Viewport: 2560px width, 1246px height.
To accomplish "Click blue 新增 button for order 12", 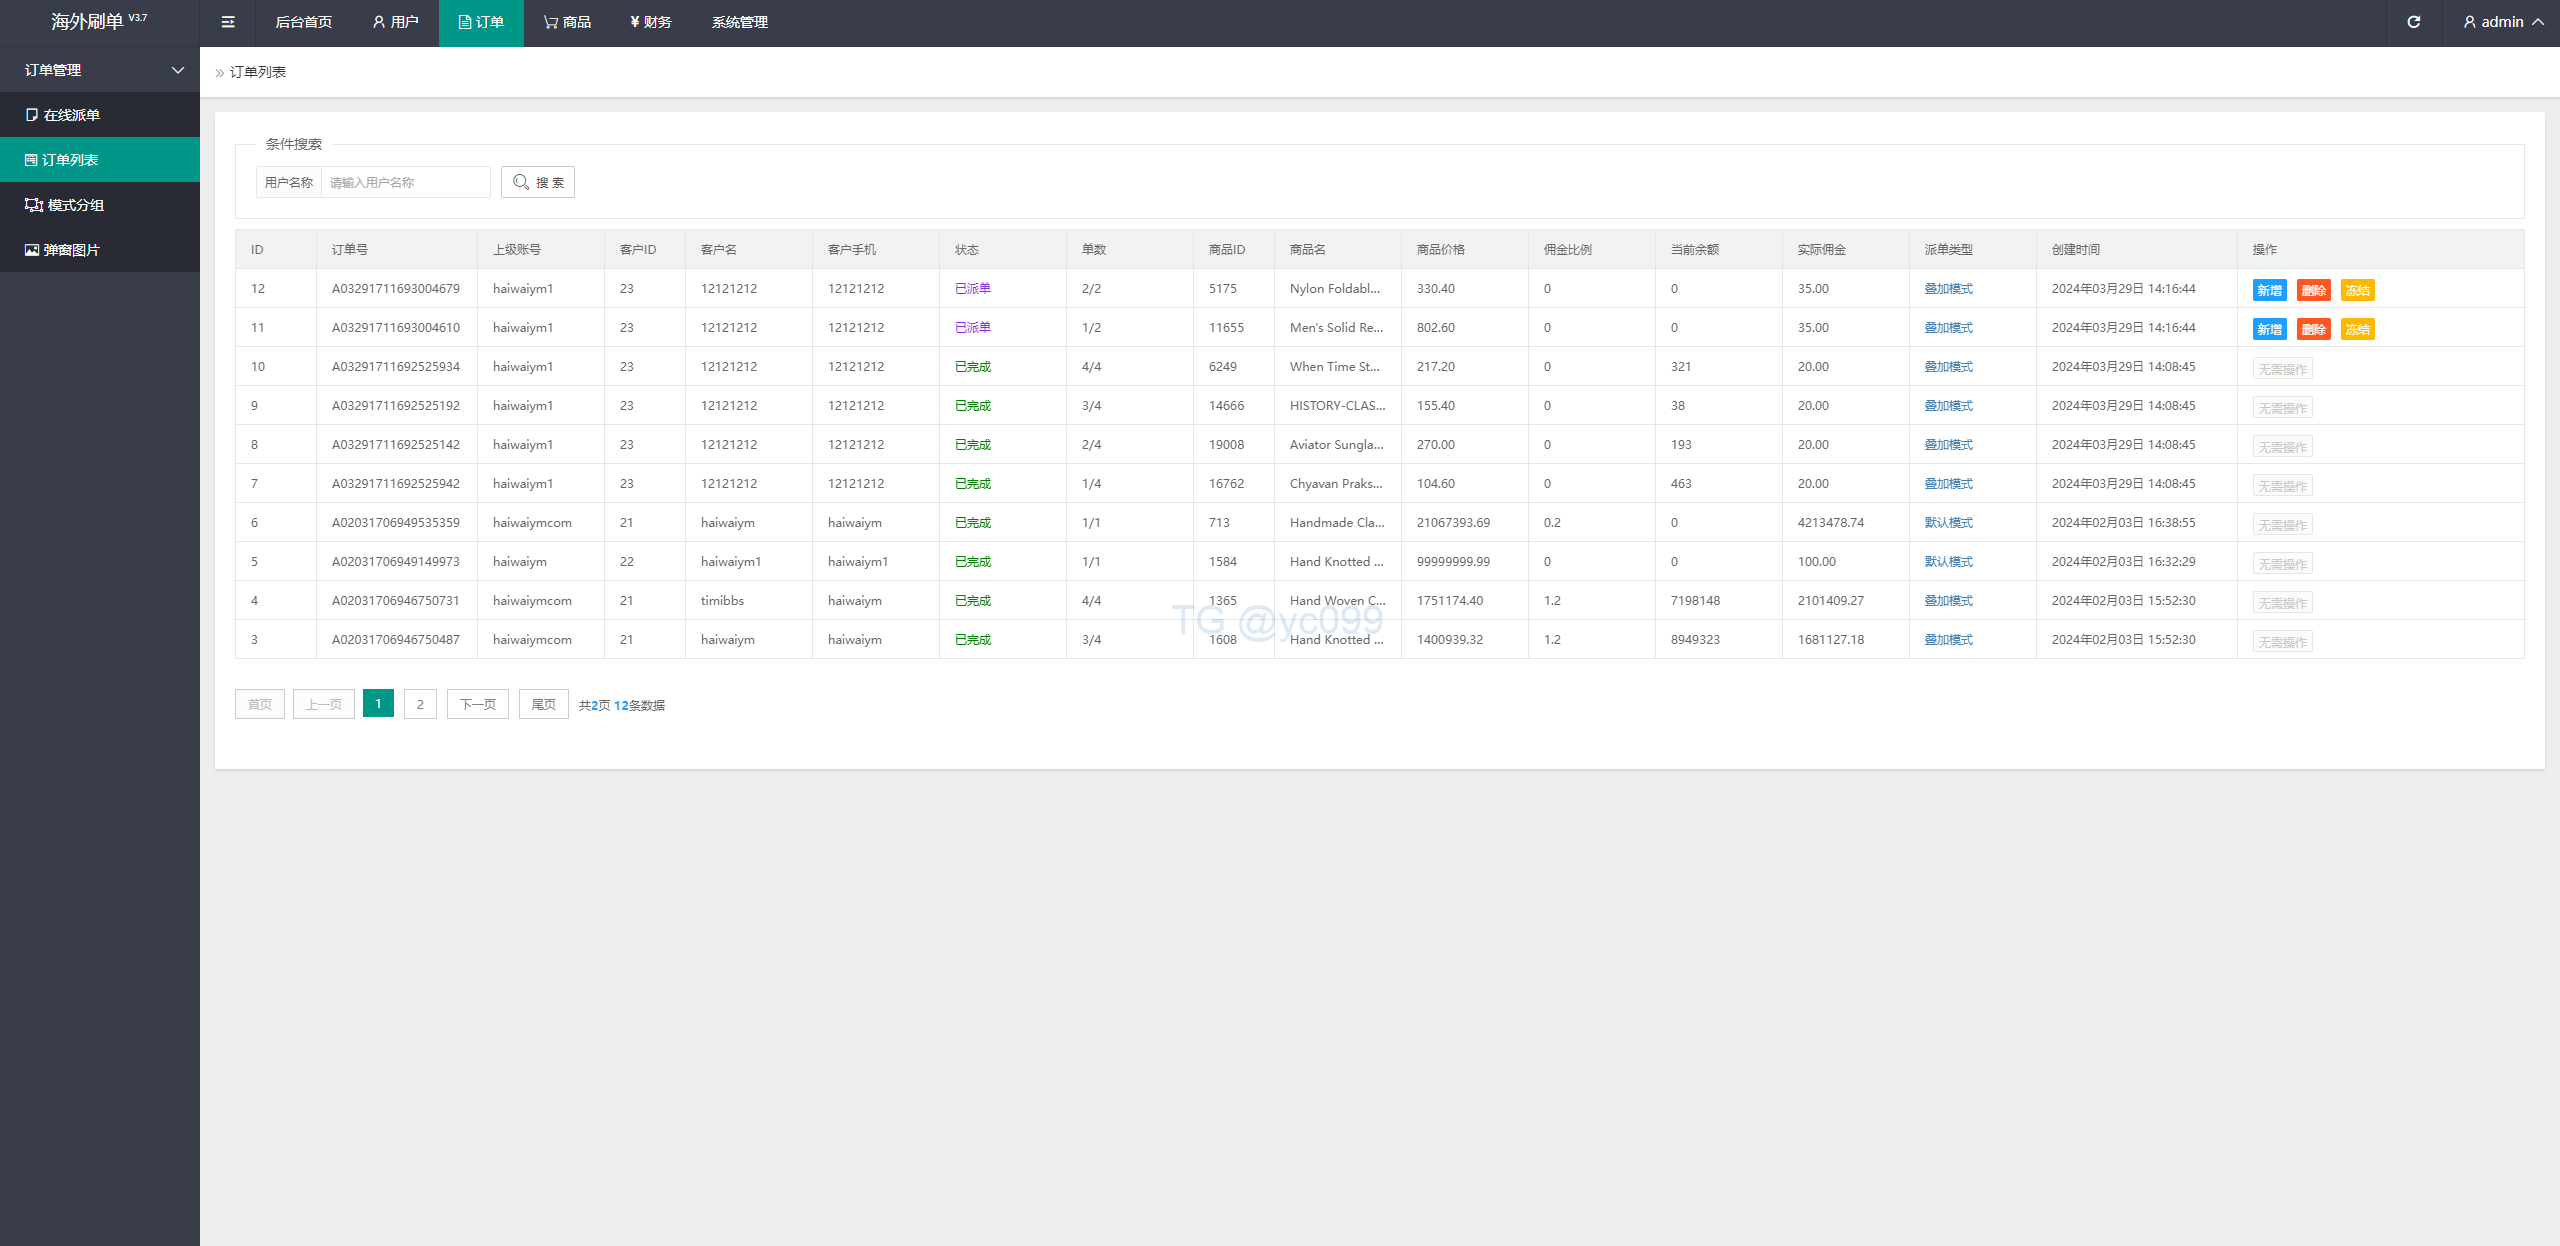I will point(2269,290).
